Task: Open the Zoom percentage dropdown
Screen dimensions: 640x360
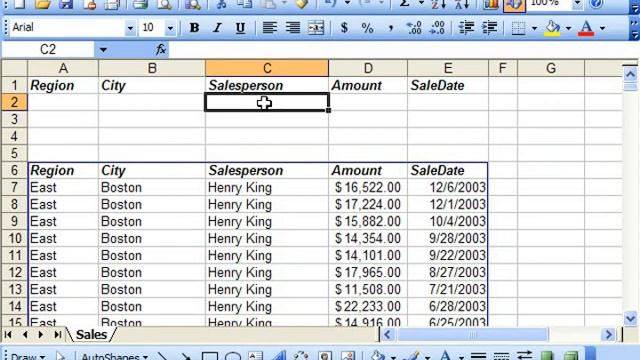Action: pos(577,4)
